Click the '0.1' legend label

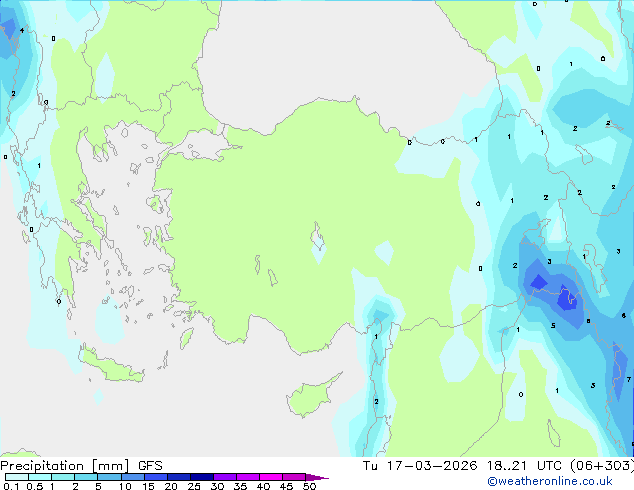point(11,486)
